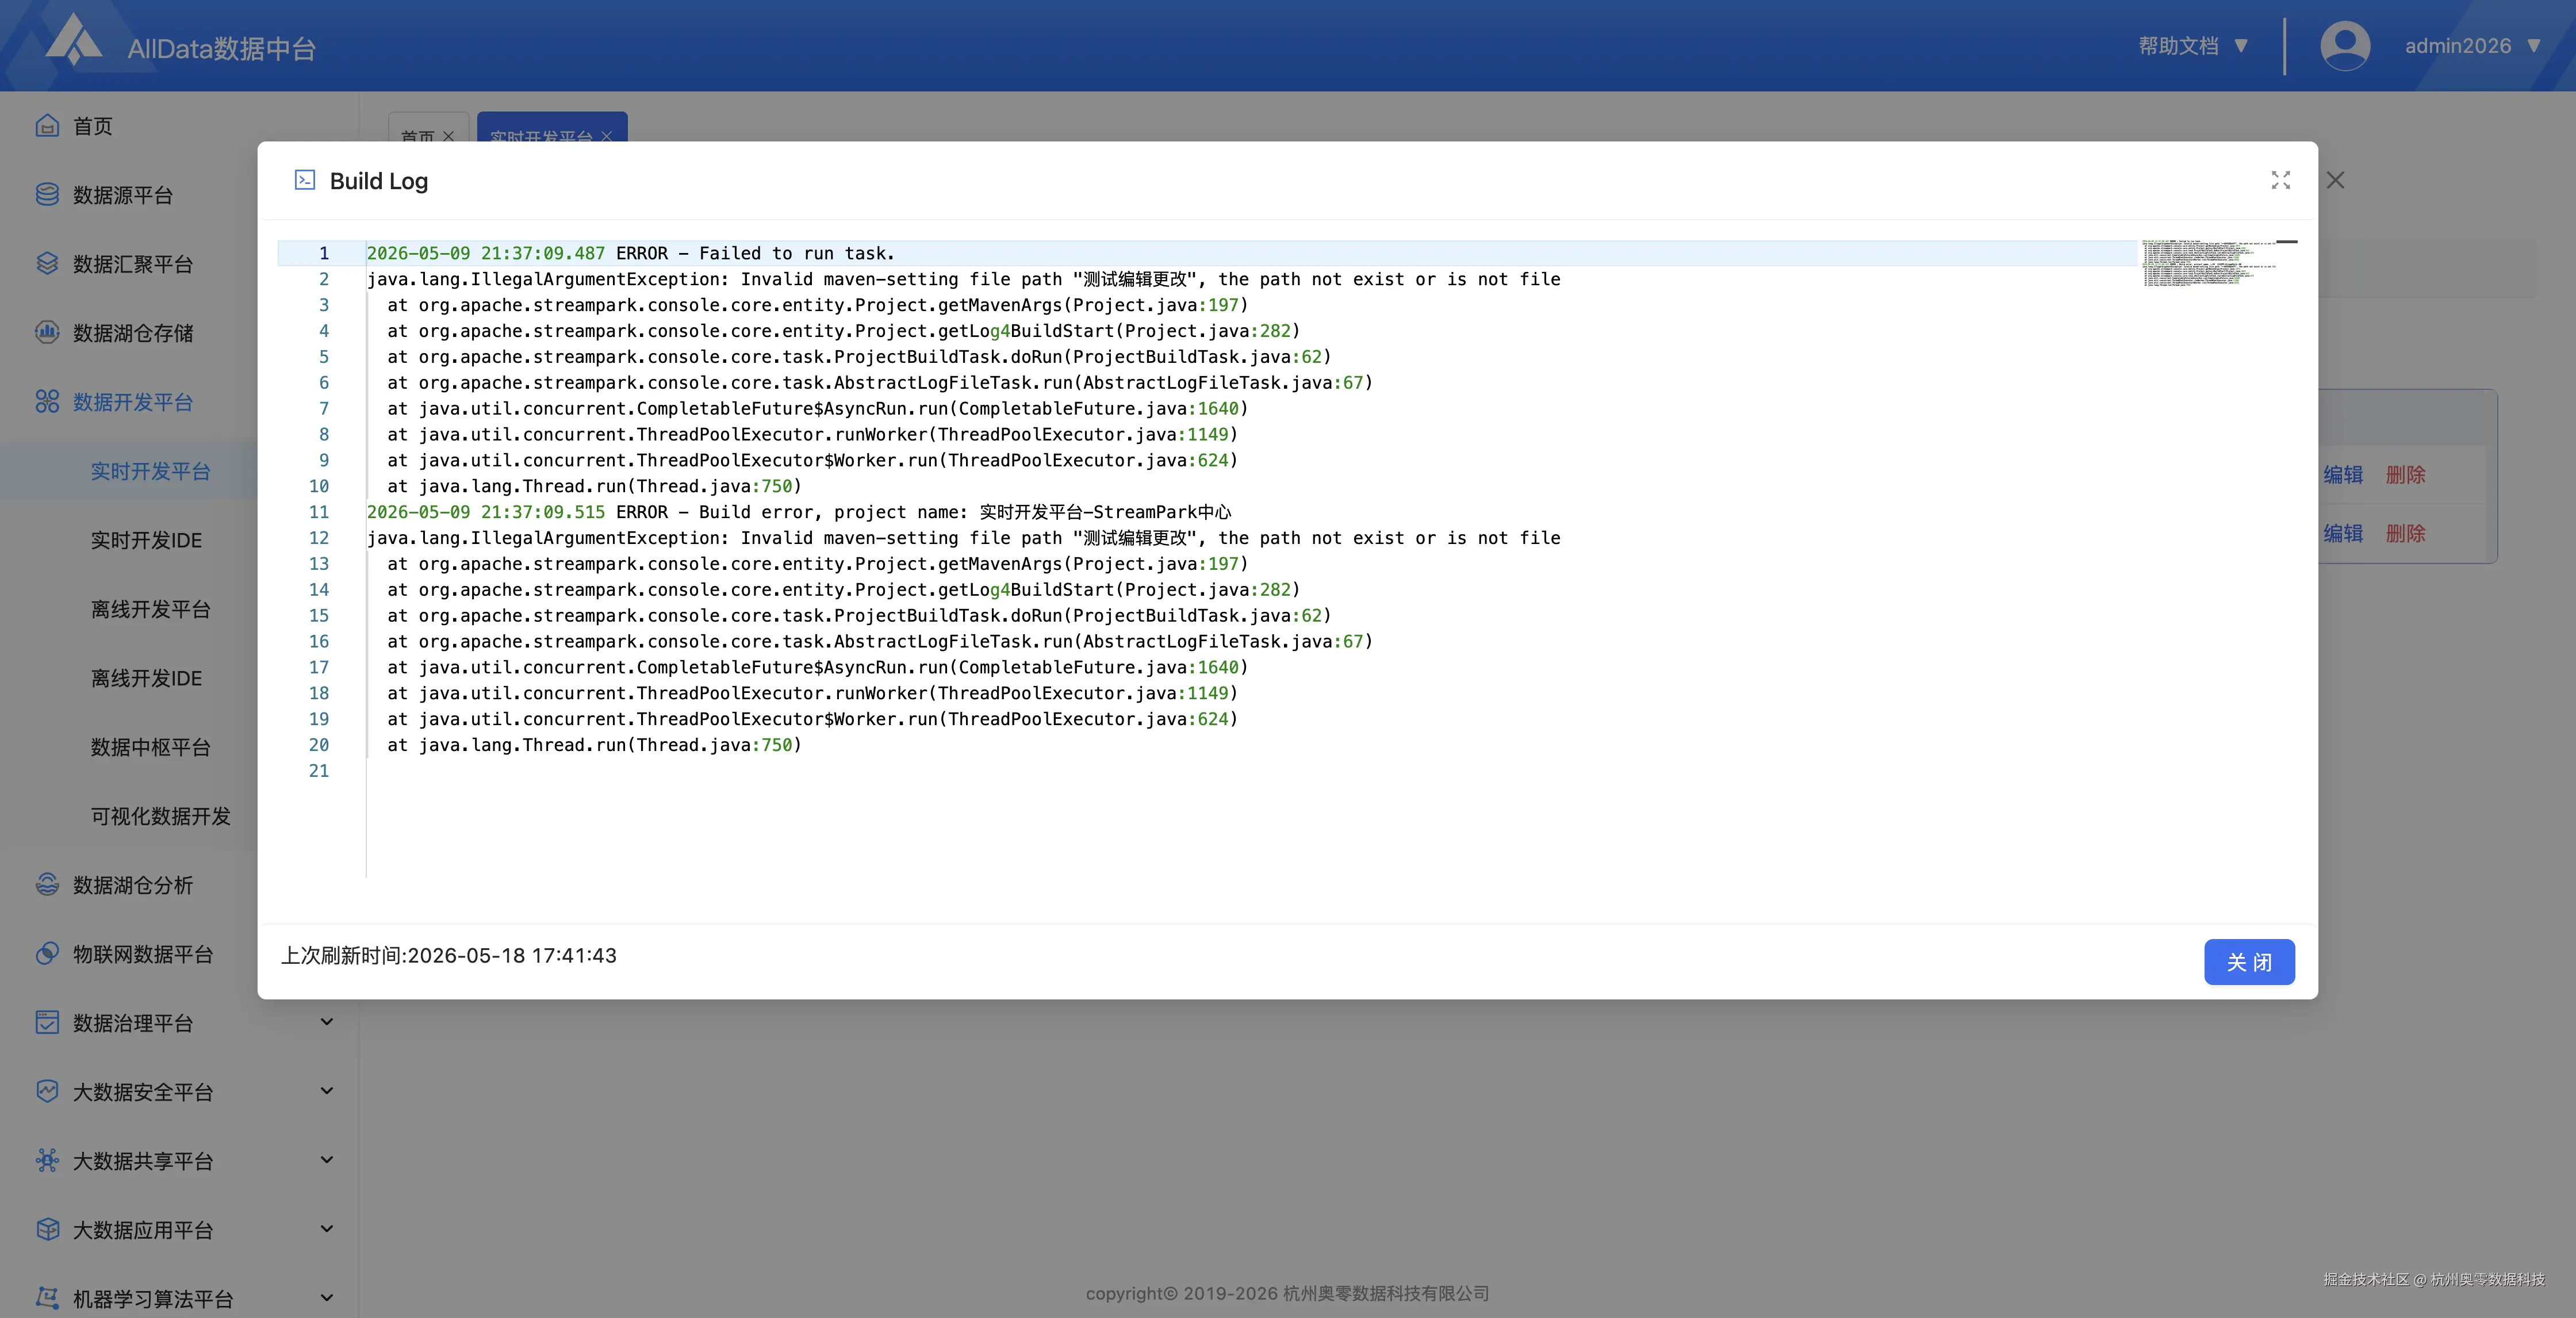Click 数据湖仓存储 label in sidebar
Screen dimensions: 2576x1318
click(133, 333)
